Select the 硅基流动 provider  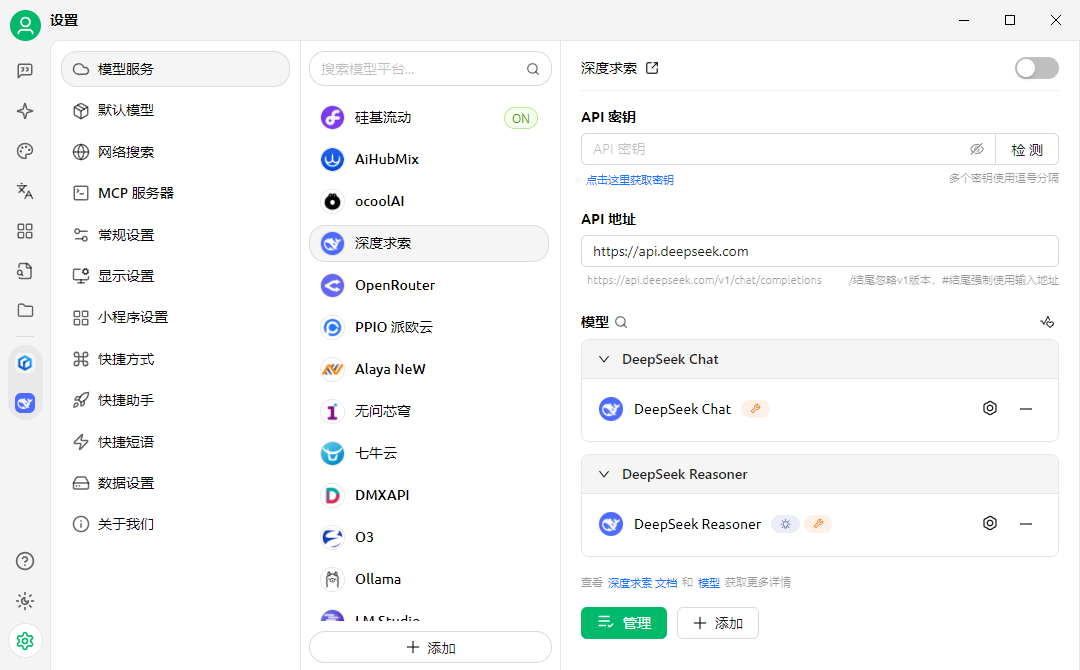point(429,118)
